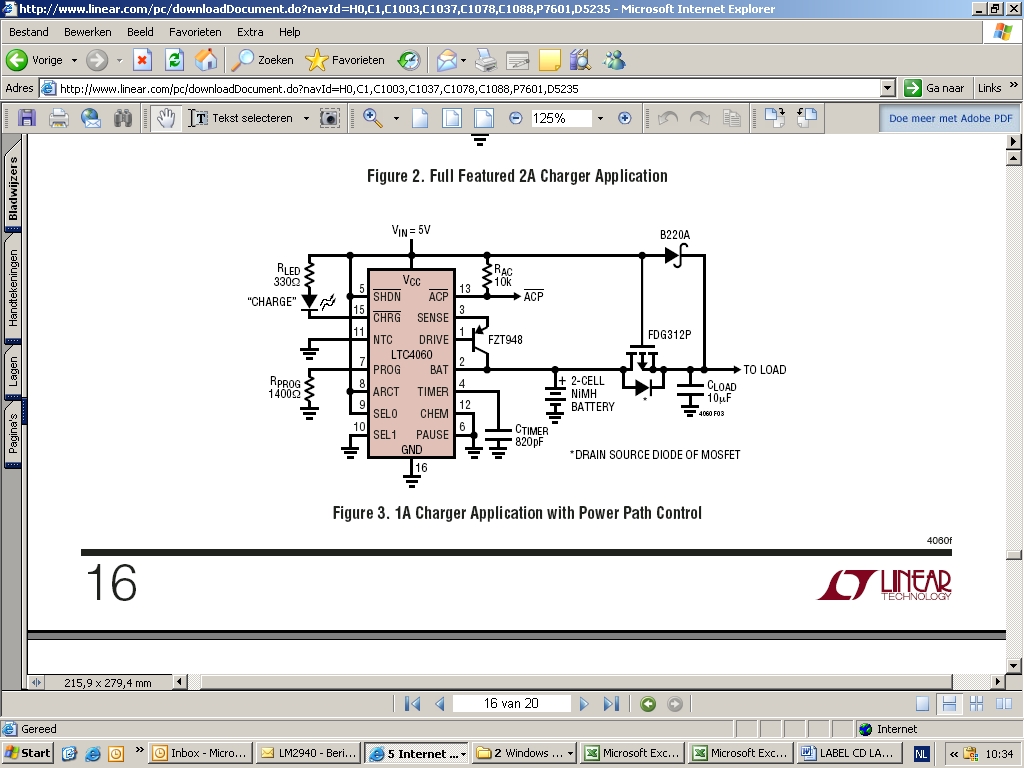Click the Save a copy icon in Adobe toolbar
The height and width of the screenshot is (768, 1024).
[x=27, y=118]
